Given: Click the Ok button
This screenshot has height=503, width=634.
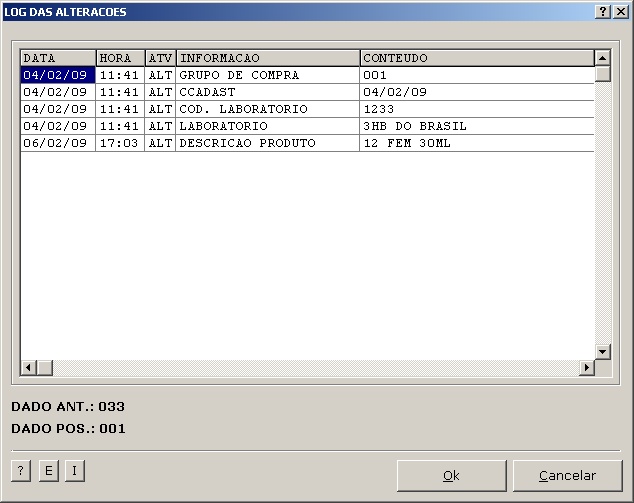Looking at the screenshot, I should pyautogui.click(x=450, y=476).
